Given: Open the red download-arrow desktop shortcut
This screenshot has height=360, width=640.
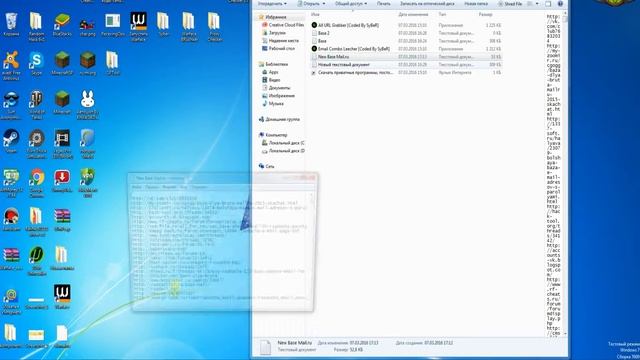Looking at the screenshot, I should click(62, 180).
